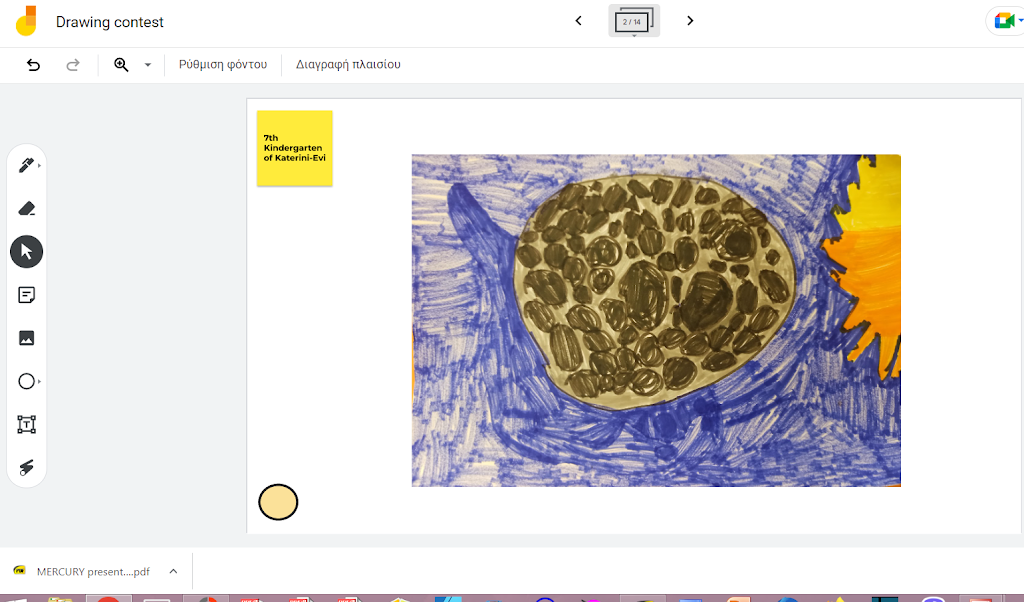The width and height of the screenshot is (1024, 602).
Task: Activate the Select arrow tool
Action: 27,252
